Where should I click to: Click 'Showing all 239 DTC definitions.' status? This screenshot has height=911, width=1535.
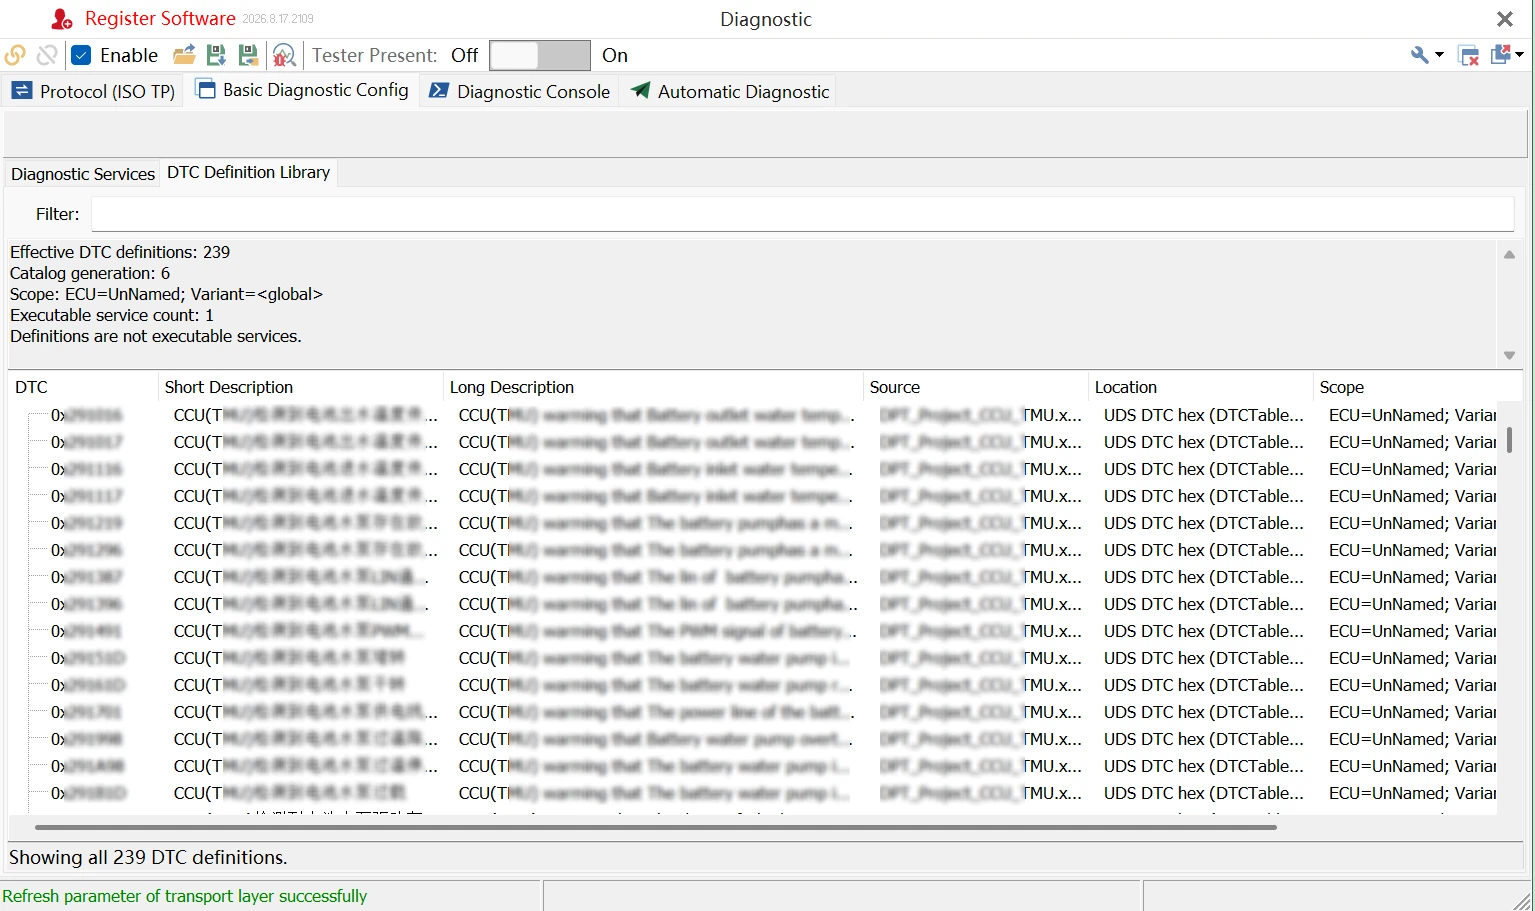pyautogui.click(x=148, y=857)
